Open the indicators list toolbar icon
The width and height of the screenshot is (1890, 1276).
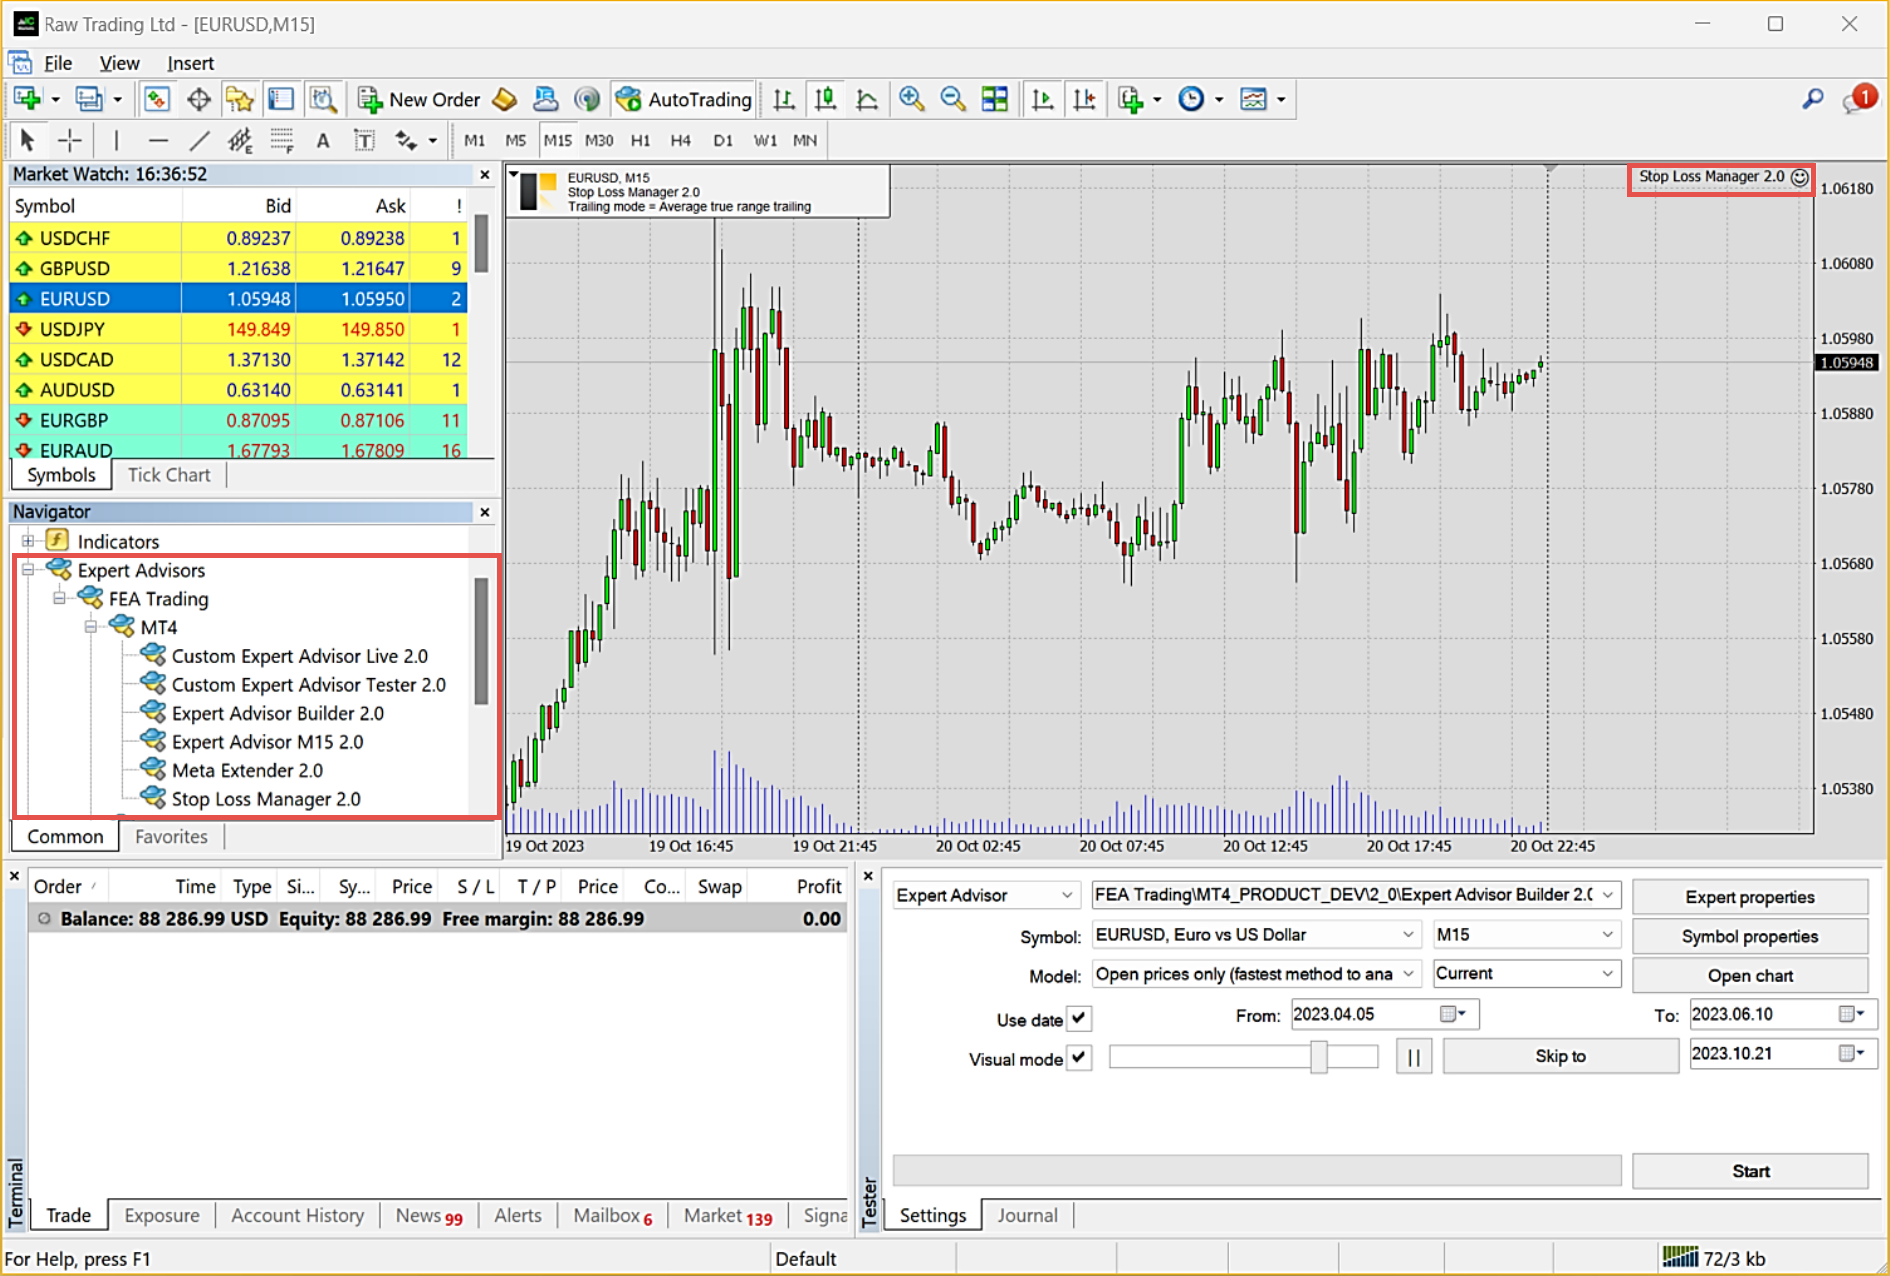click(1131, 99)
